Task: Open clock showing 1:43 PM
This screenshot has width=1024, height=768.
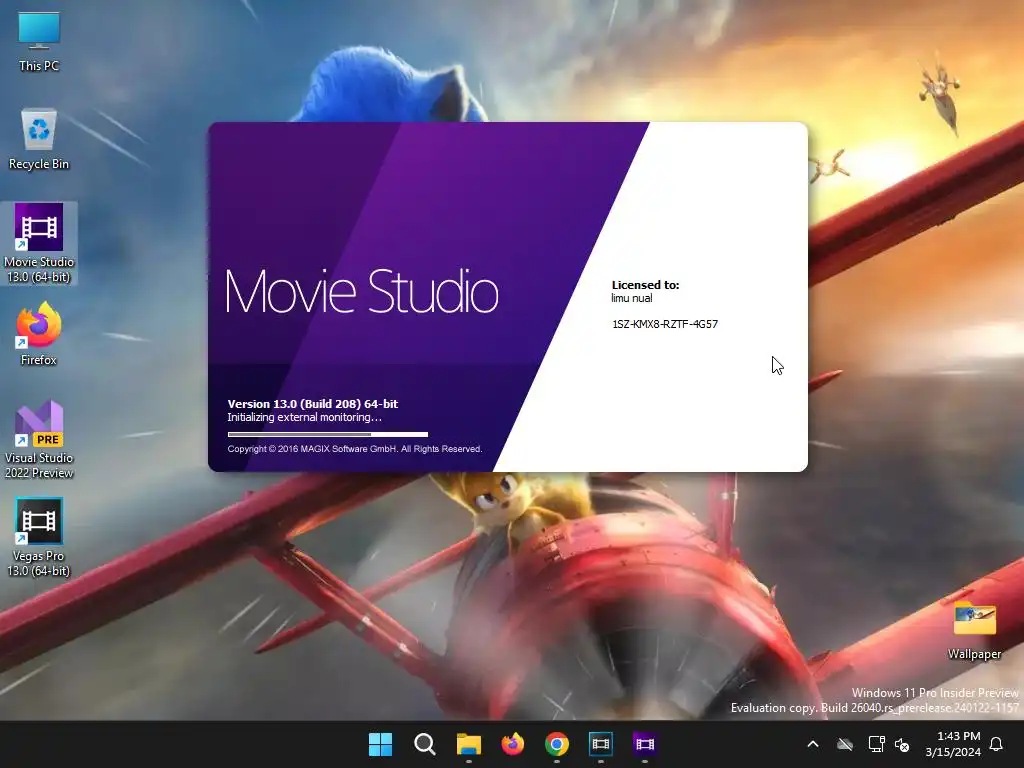Action: point(953,744)
